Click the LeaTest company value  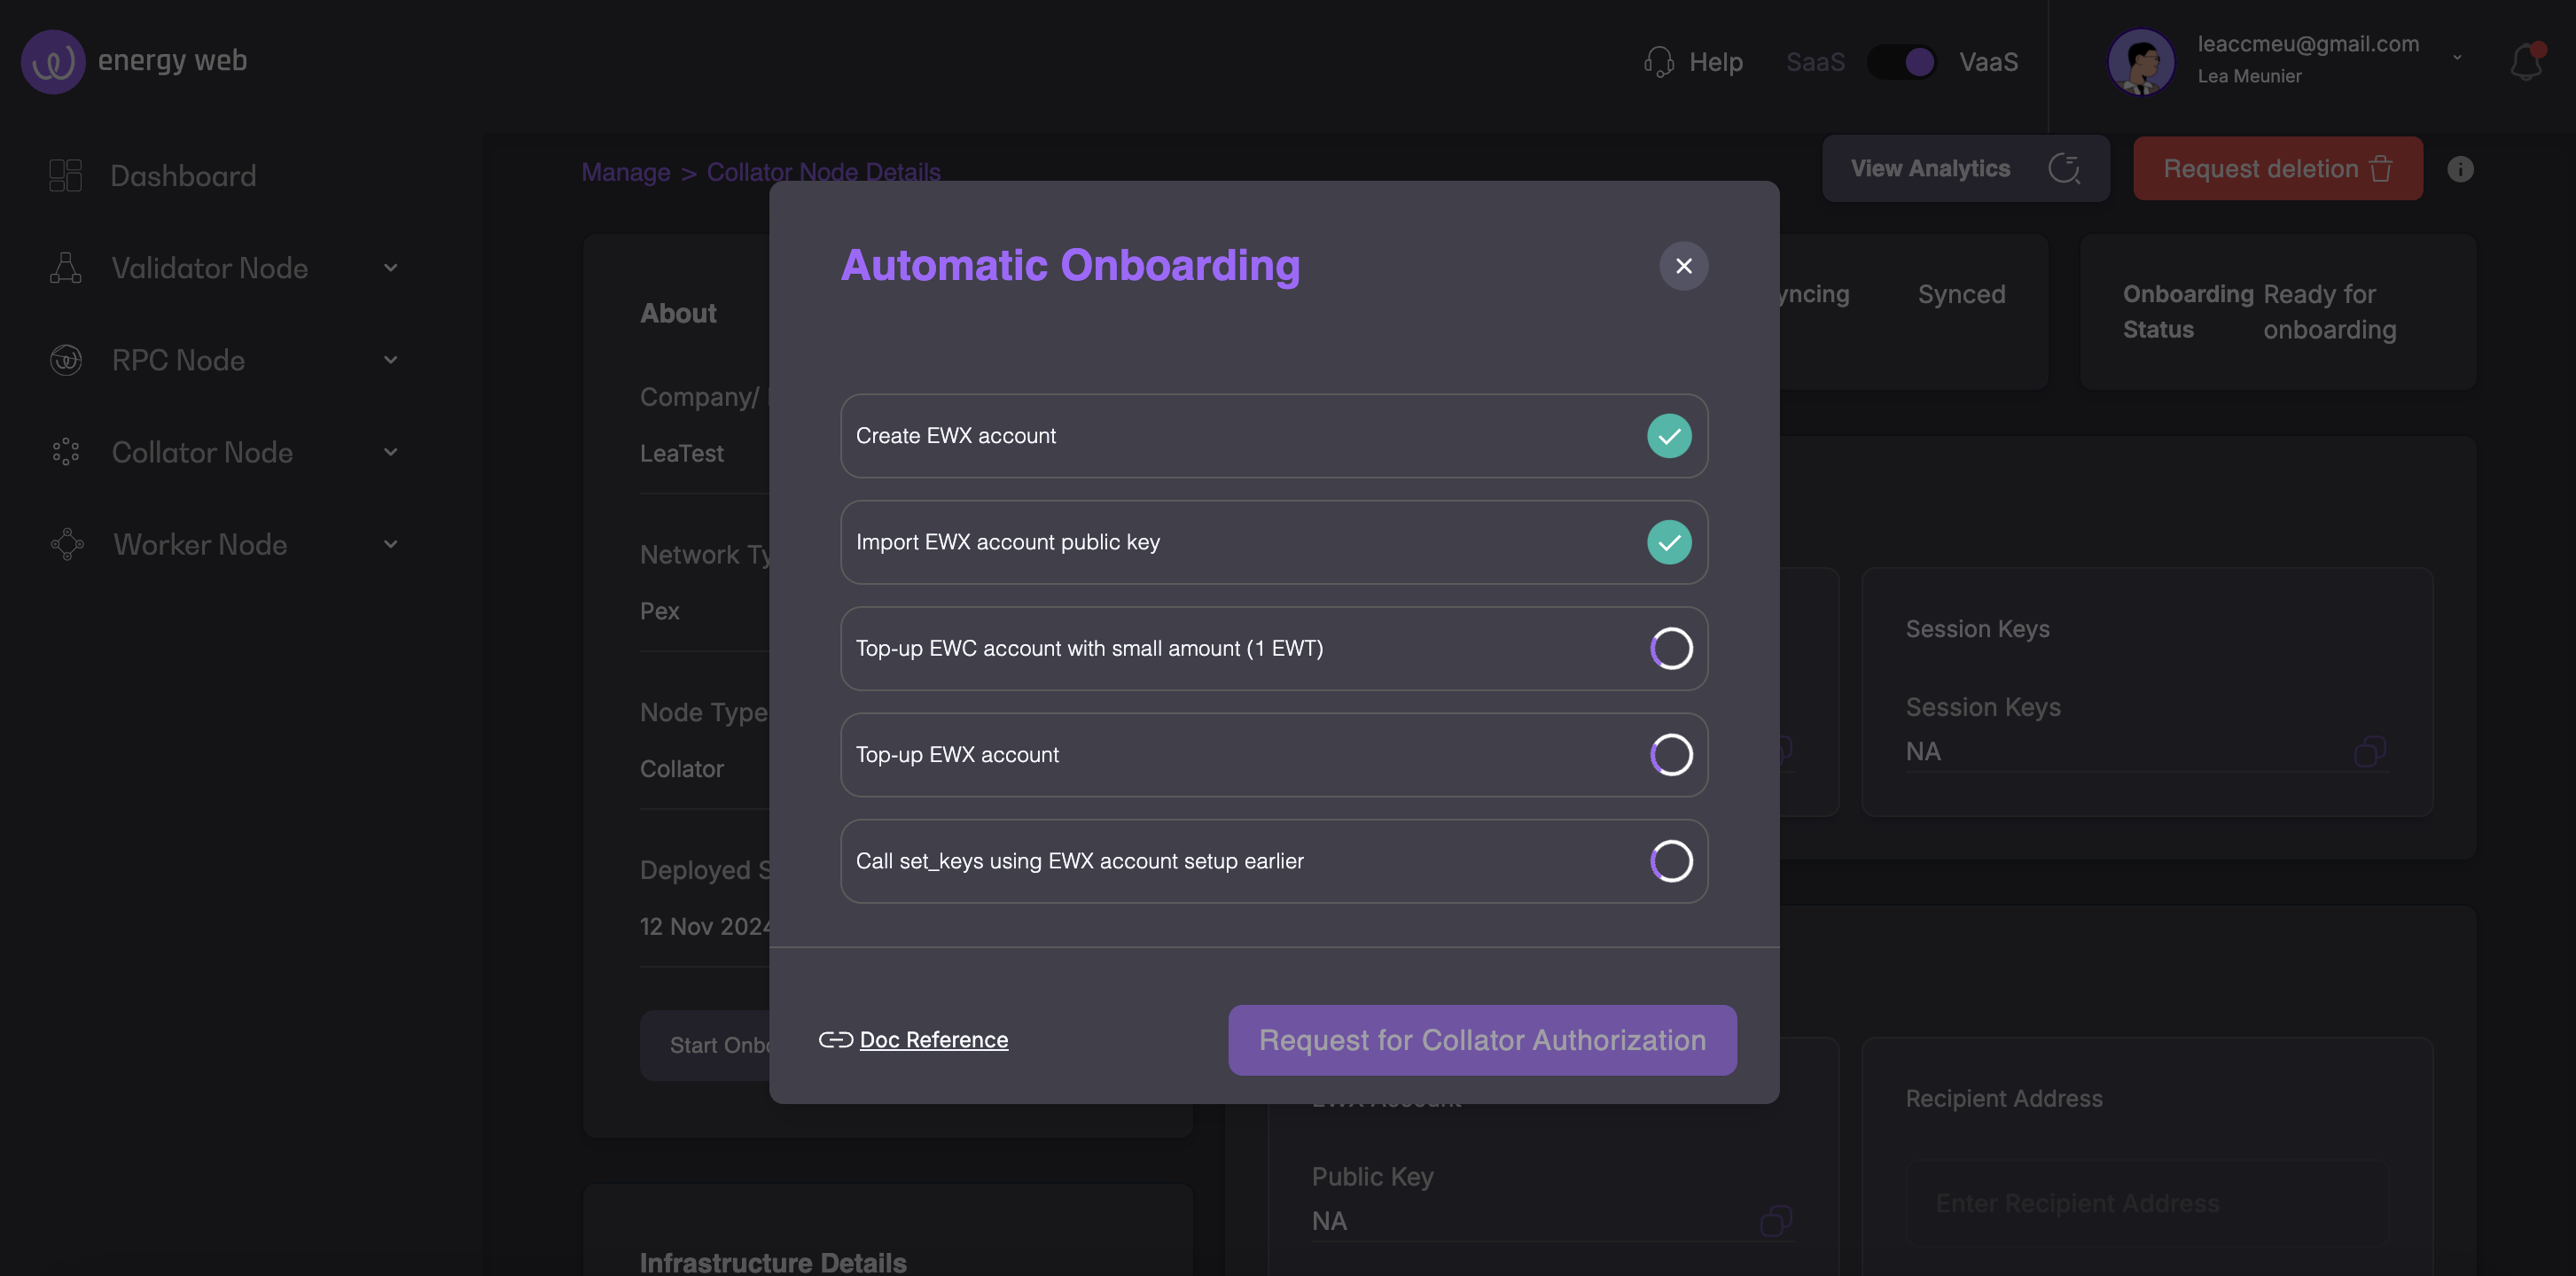tap(681, 452)
